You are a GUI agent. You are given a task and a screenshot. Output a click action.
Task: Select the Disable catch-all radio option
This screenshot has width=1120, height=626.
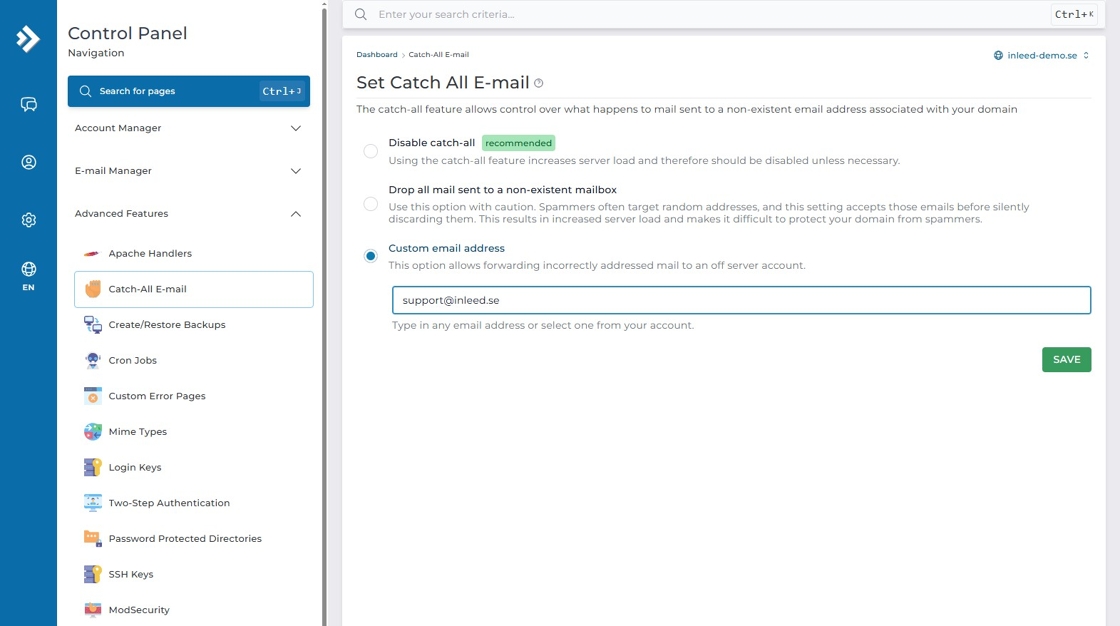click(371, 151)
